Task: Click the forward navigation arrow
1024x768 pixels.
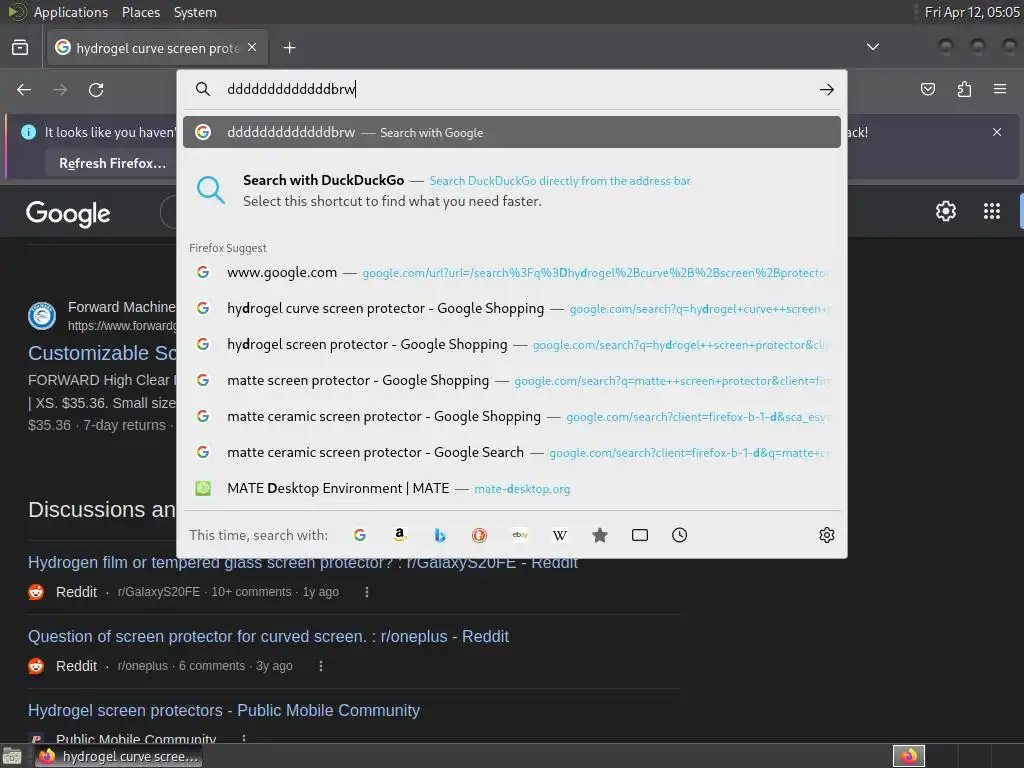Action: pos(60,89)
